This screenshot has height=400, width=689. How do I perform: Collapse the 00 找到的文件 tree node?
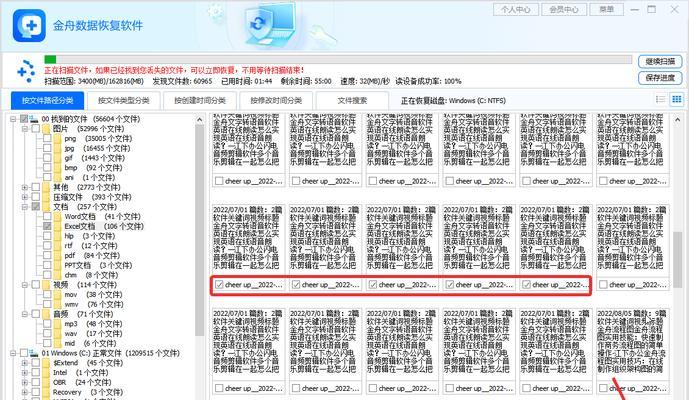click(13, 119)
